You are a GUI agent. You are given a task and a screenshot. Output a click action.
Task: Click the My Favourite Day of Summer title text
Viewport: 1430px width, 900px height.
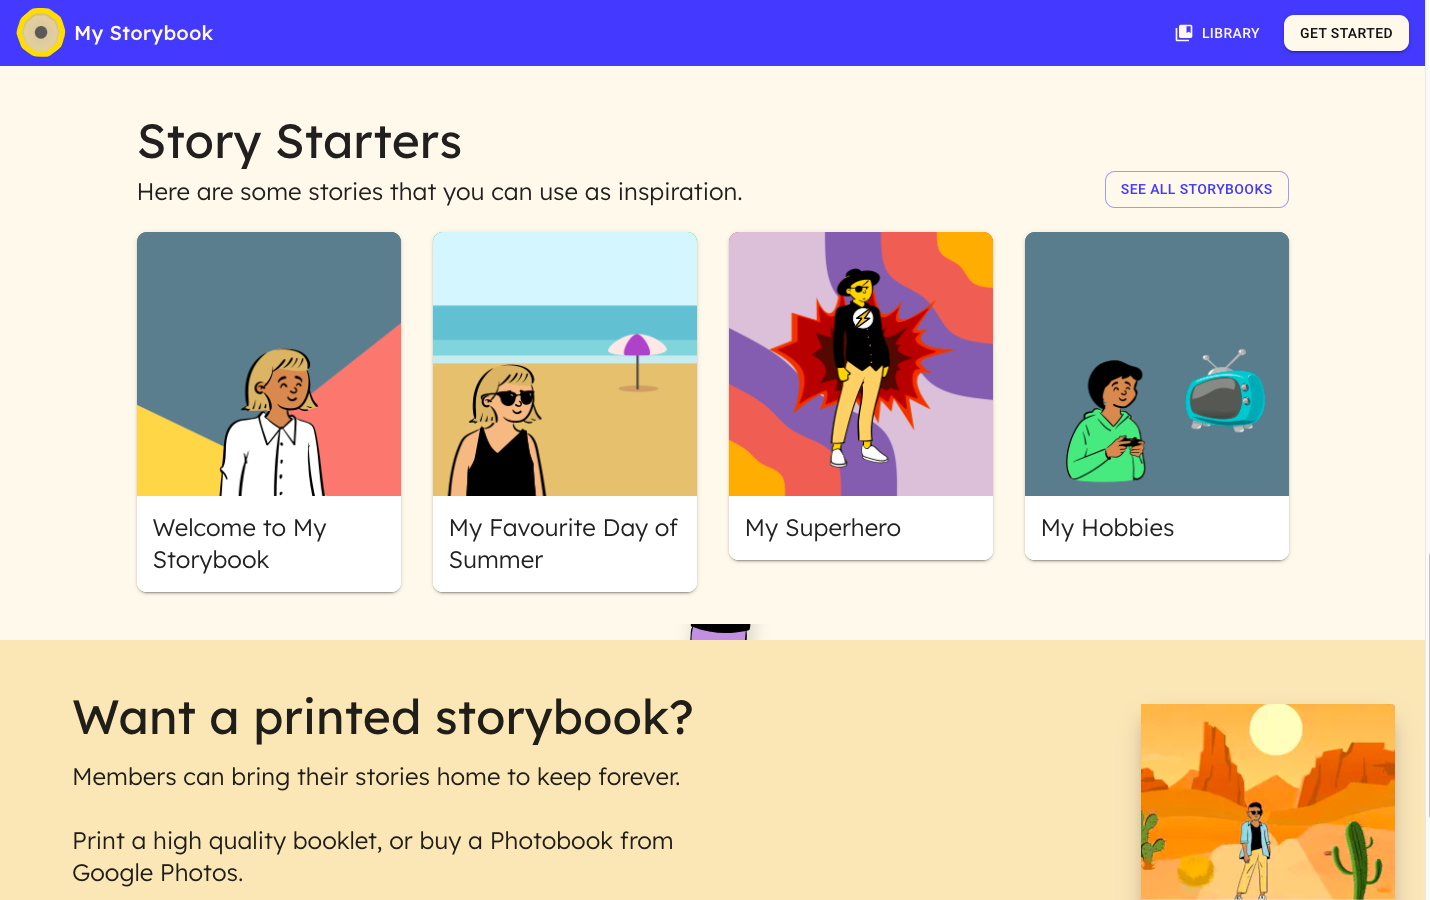click(563, 543)
